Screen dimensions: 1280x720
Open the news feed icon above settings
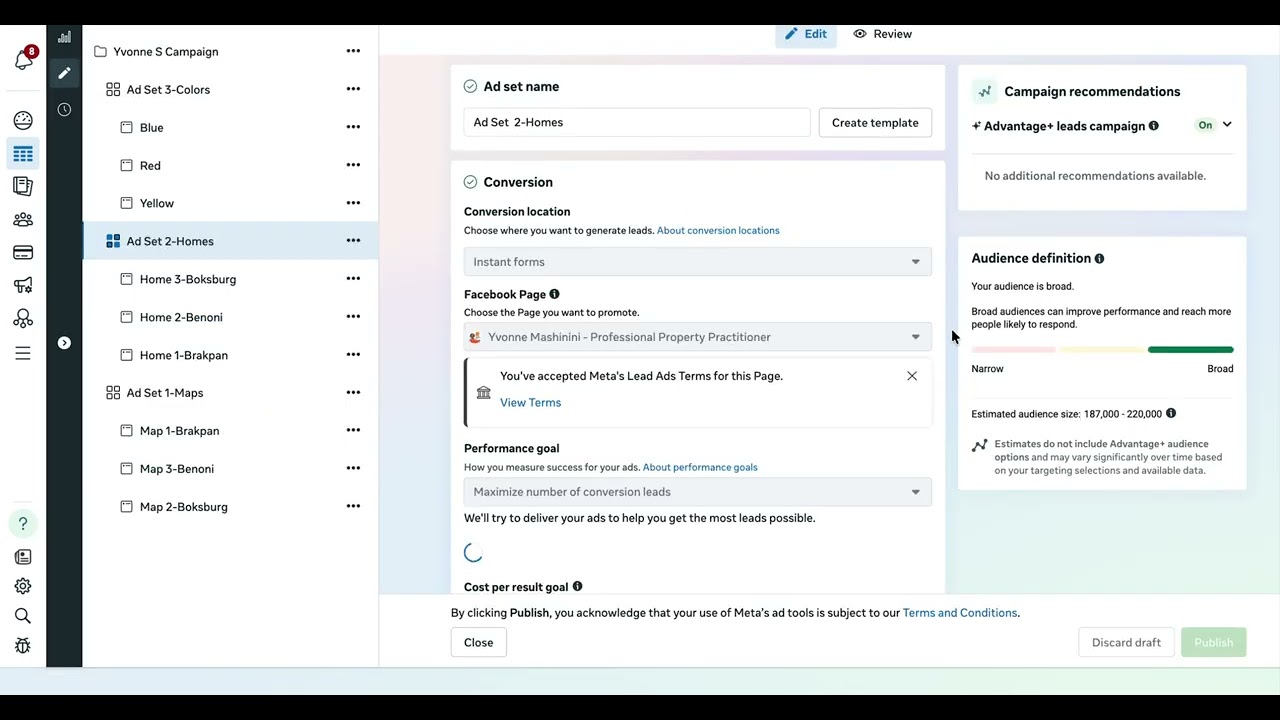[23, 557]
